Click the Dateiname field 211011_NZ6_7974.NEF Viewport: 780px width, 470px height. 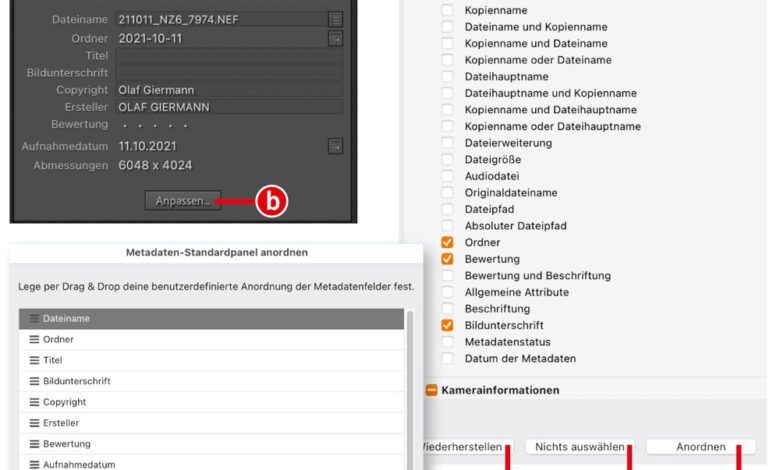pos(221,19)
